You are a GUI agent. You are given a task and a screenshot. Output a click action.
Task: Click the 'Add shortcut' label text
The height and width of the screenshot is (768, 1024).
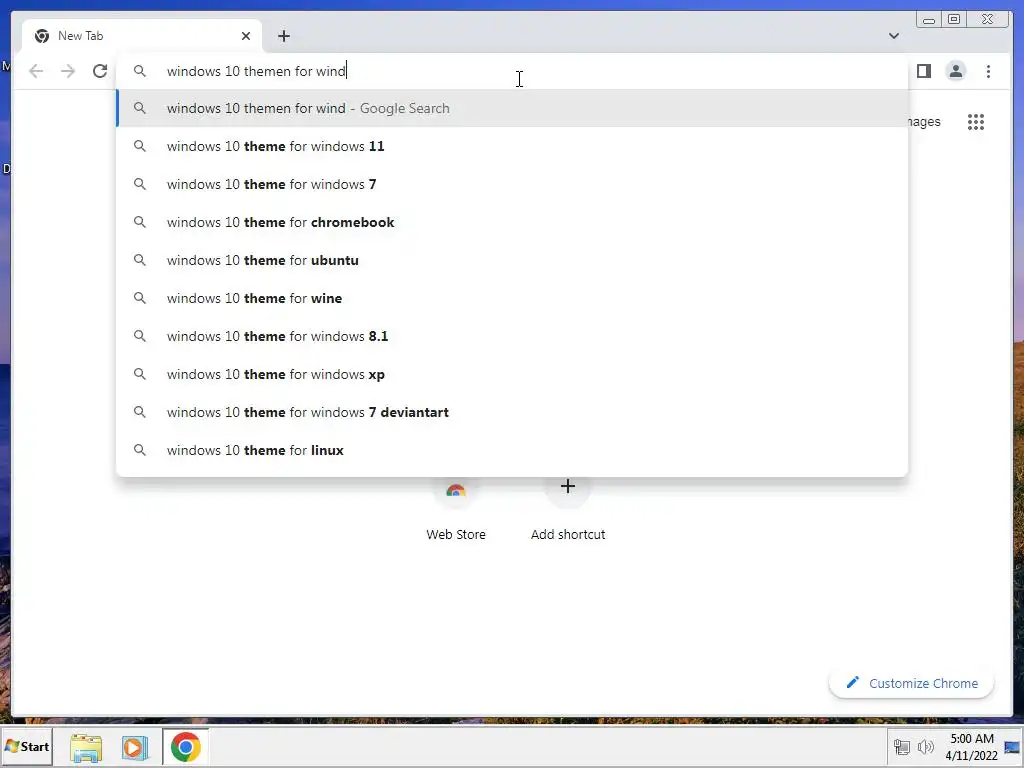coord(568,534)
